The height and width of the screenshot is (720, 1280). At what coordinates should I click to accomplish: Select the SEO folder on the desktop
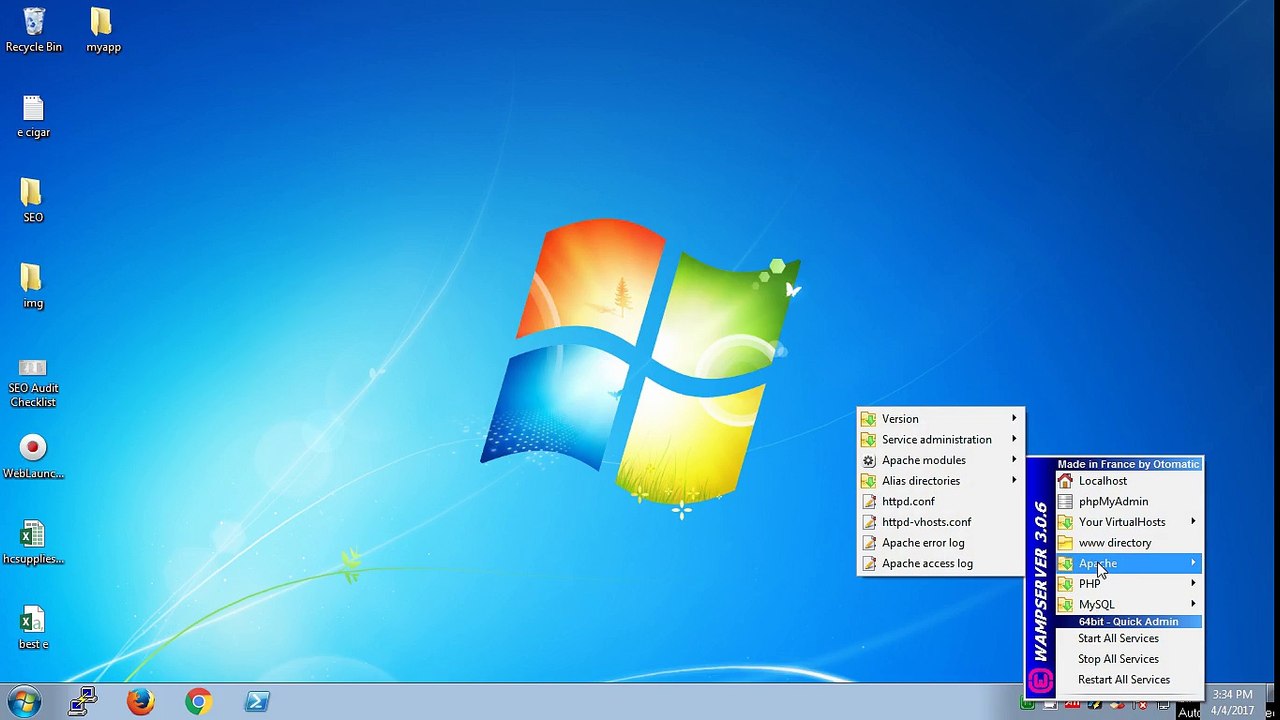[x=32, y=201]
